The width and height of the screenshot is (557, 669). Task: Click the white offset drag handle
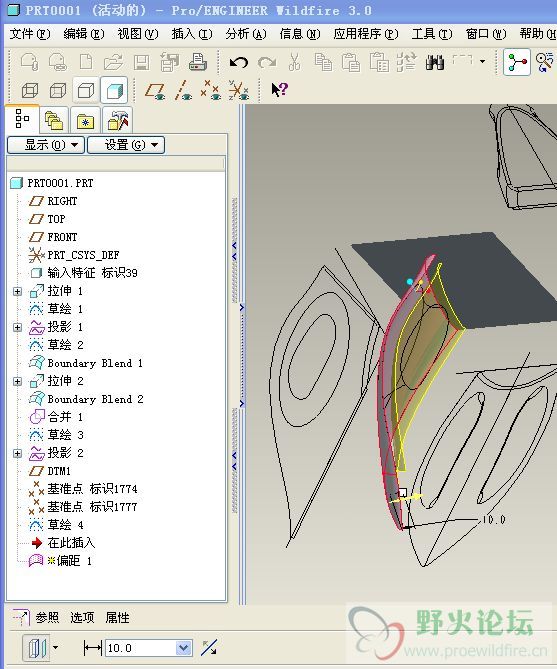click(402, 492)
